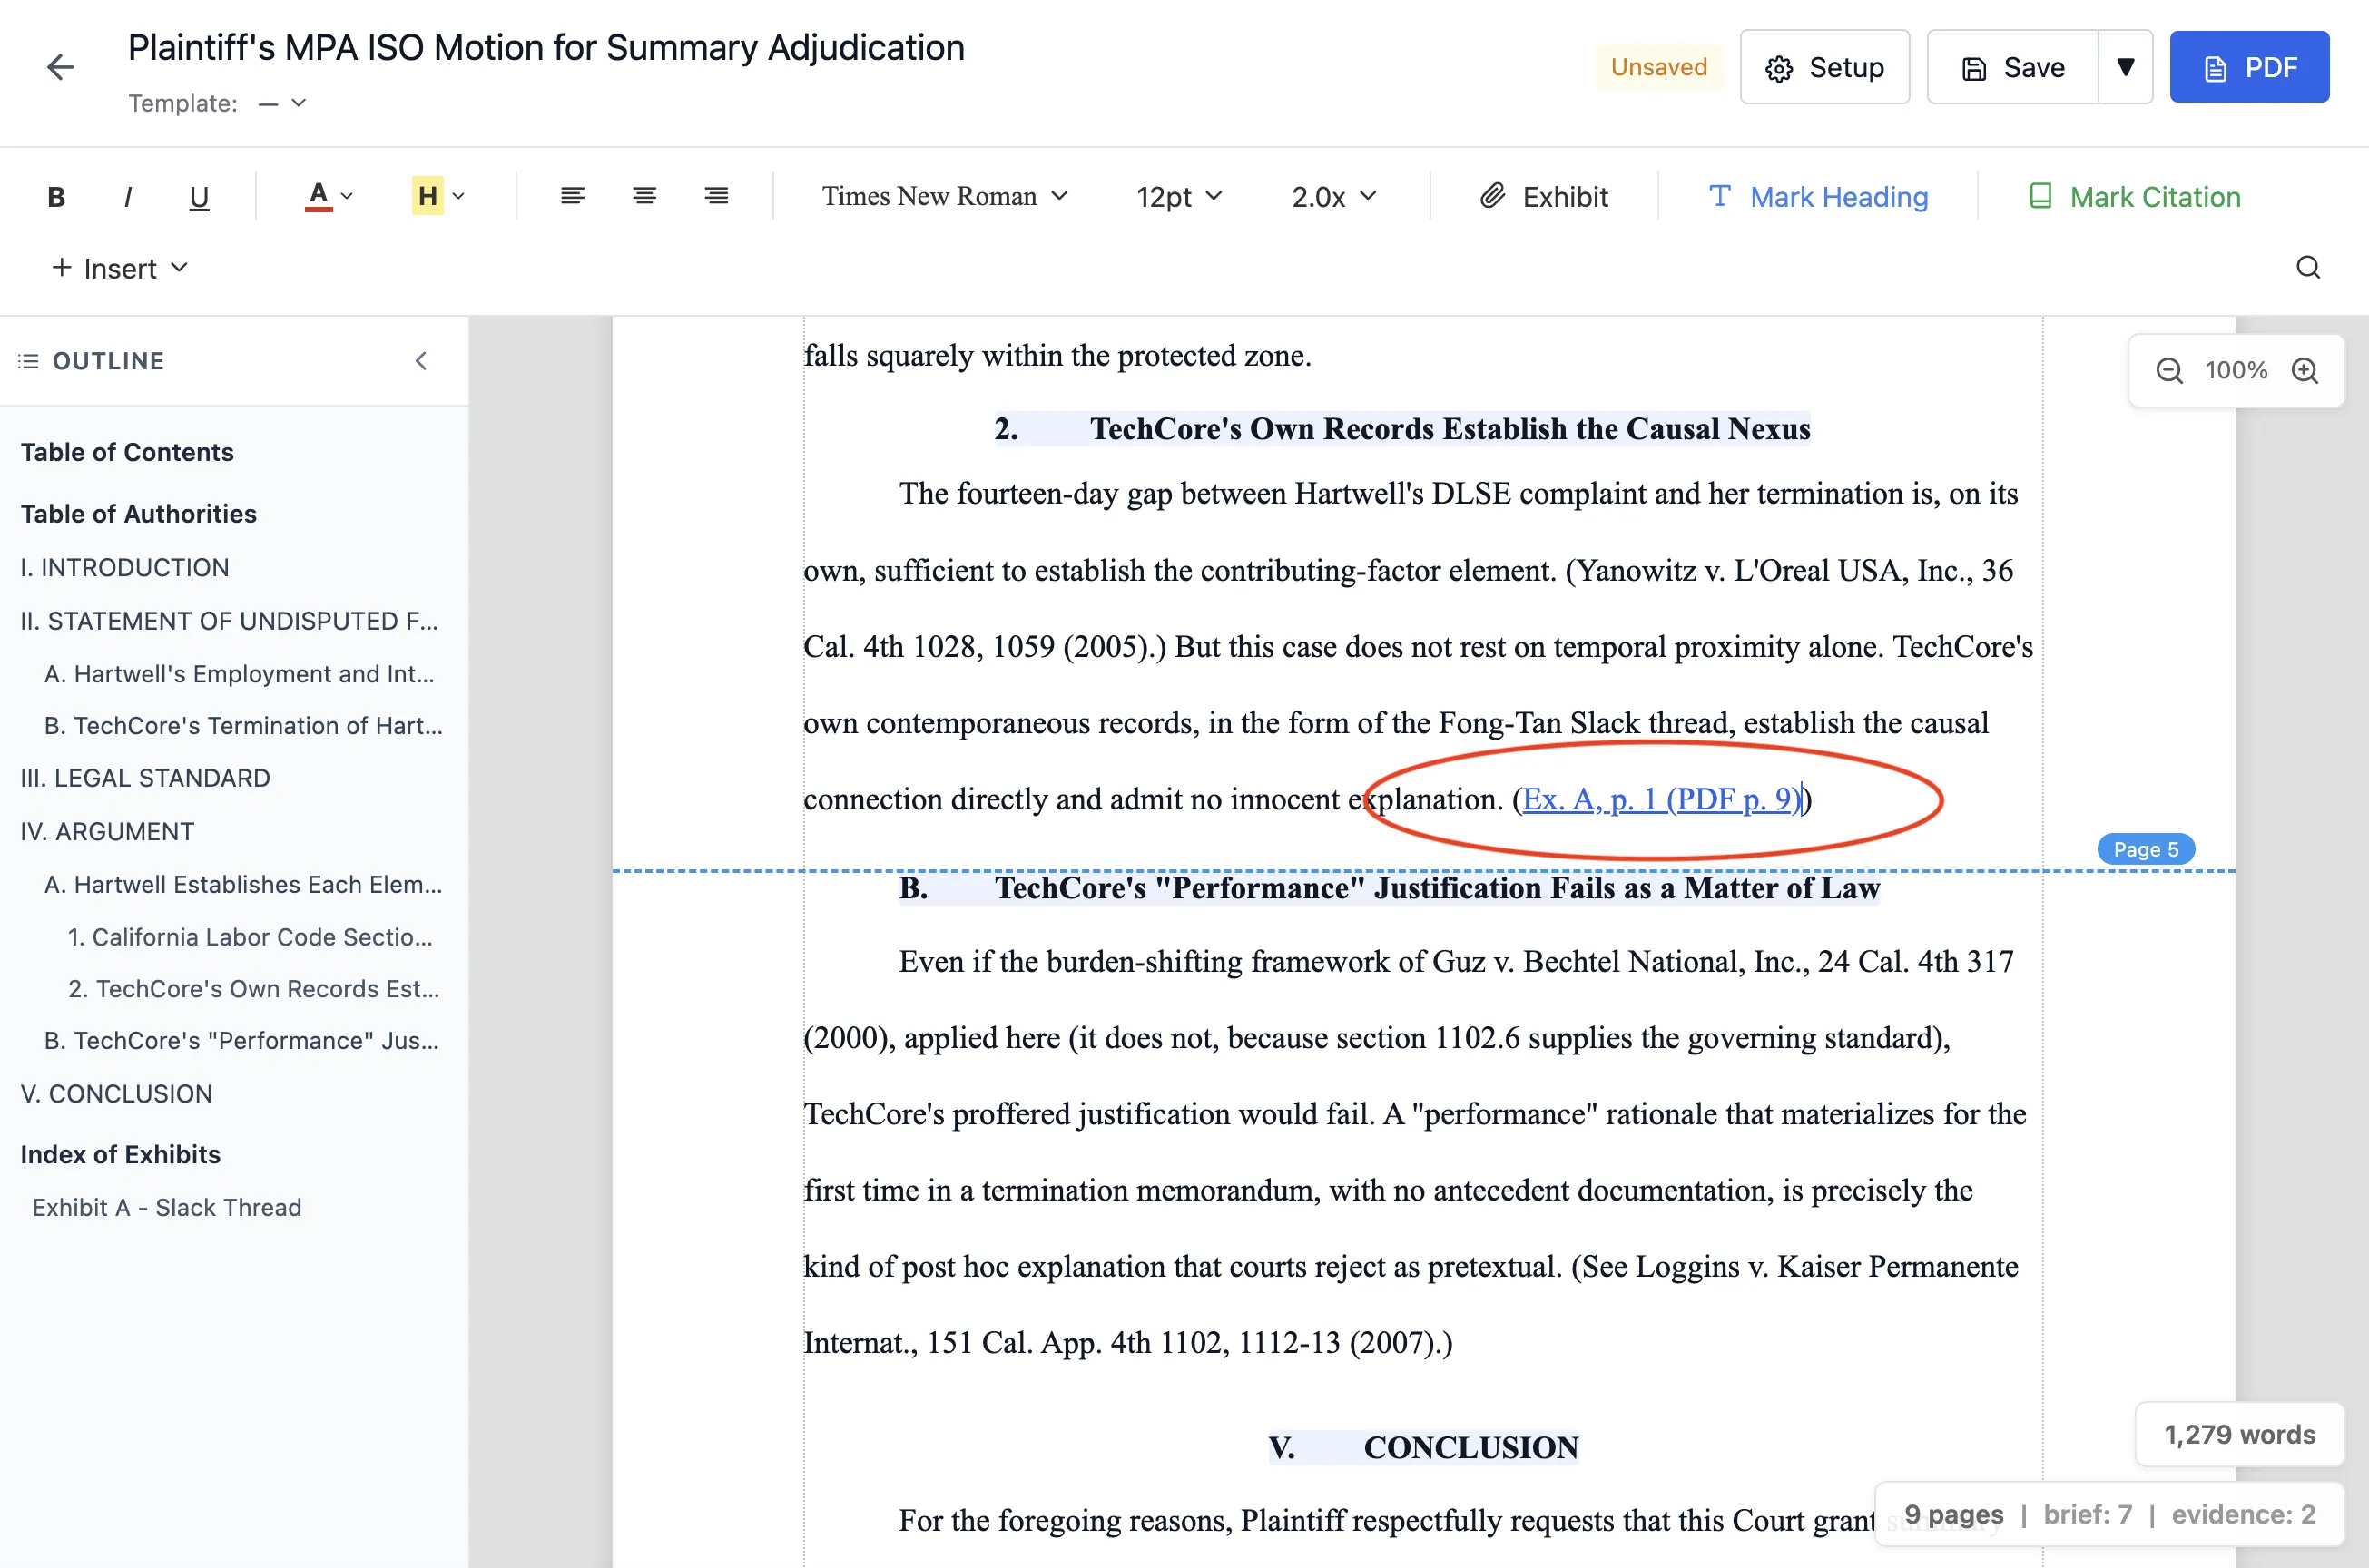Select B. TechCore's Termination of Hart... entry
This screenshot has width=2369, height=1568.
[243, 725]
